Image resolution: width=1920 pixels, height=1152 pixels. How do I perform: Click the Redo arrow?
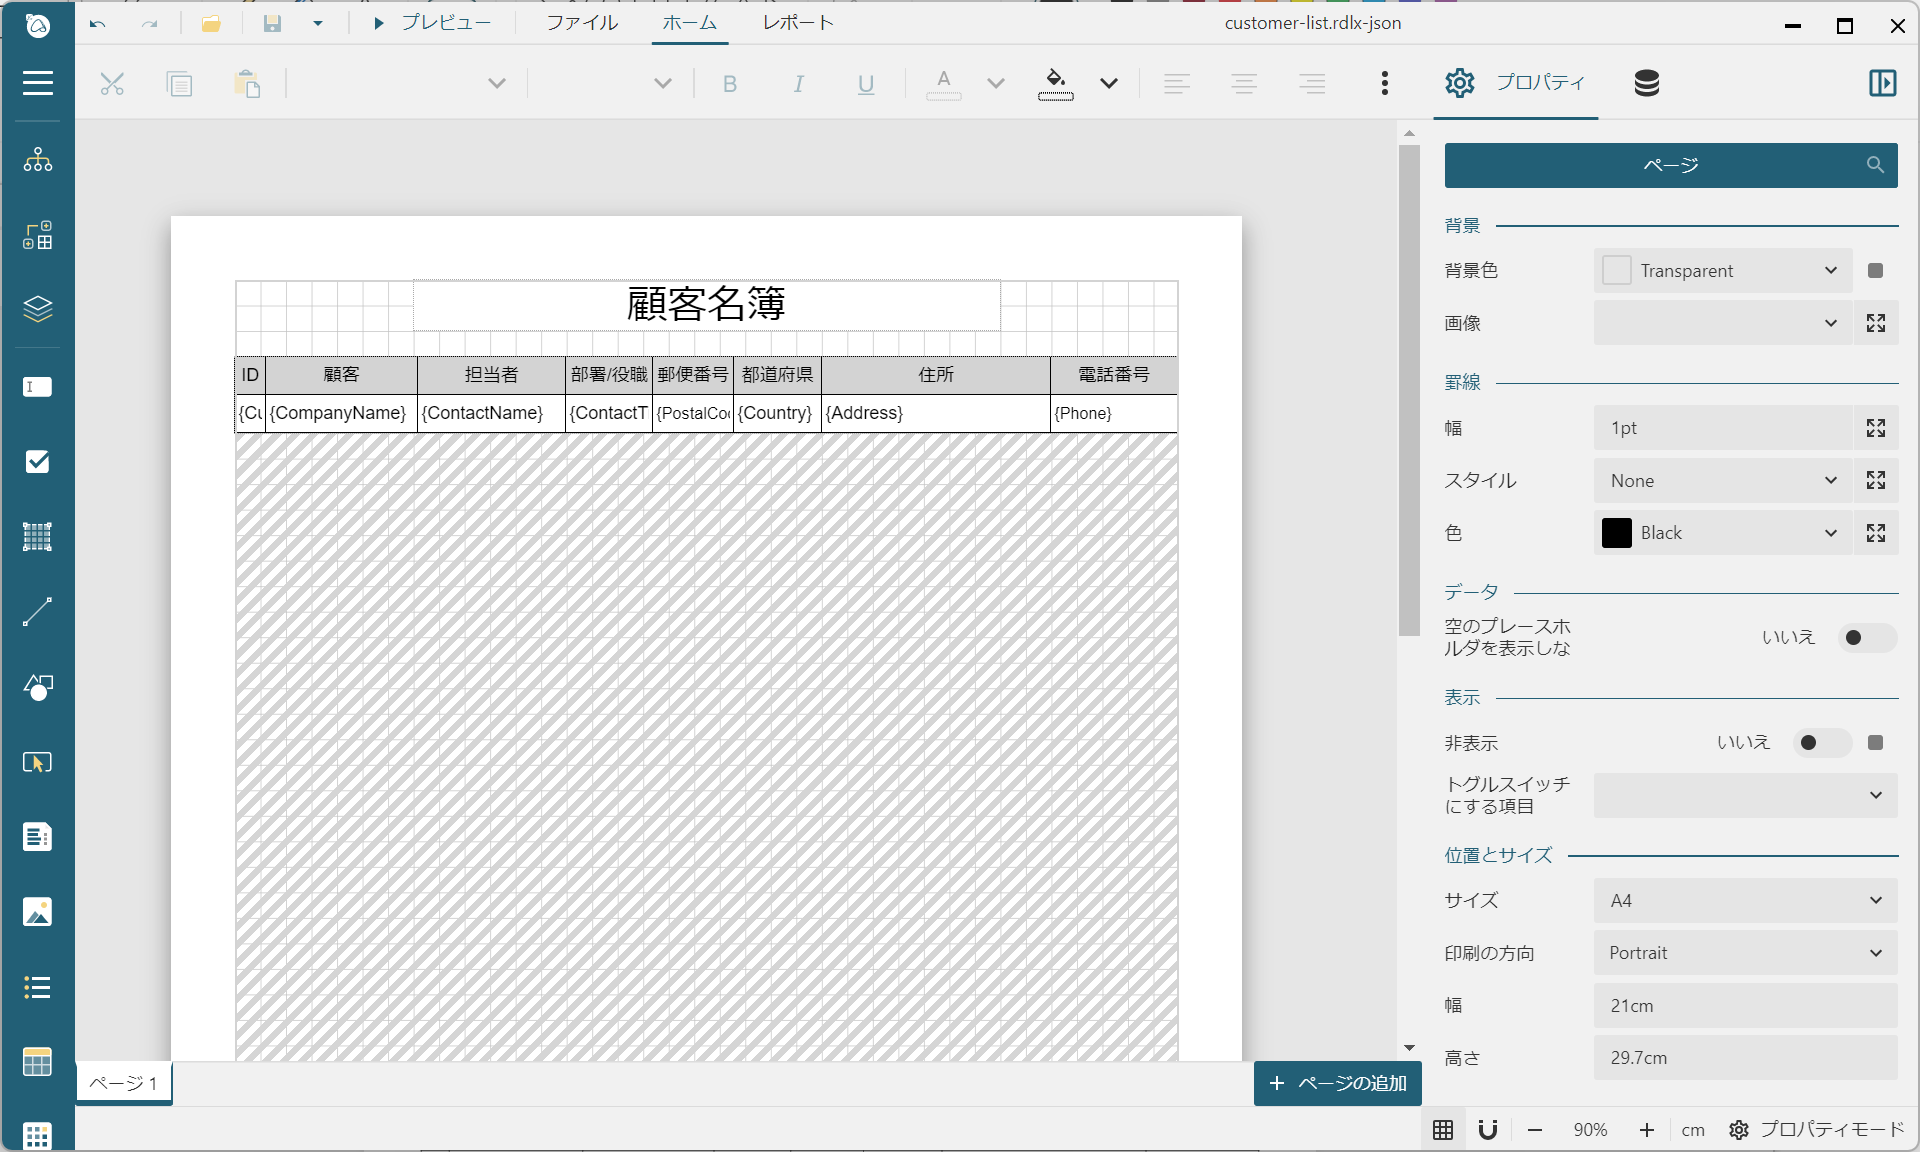click(149, 23)
